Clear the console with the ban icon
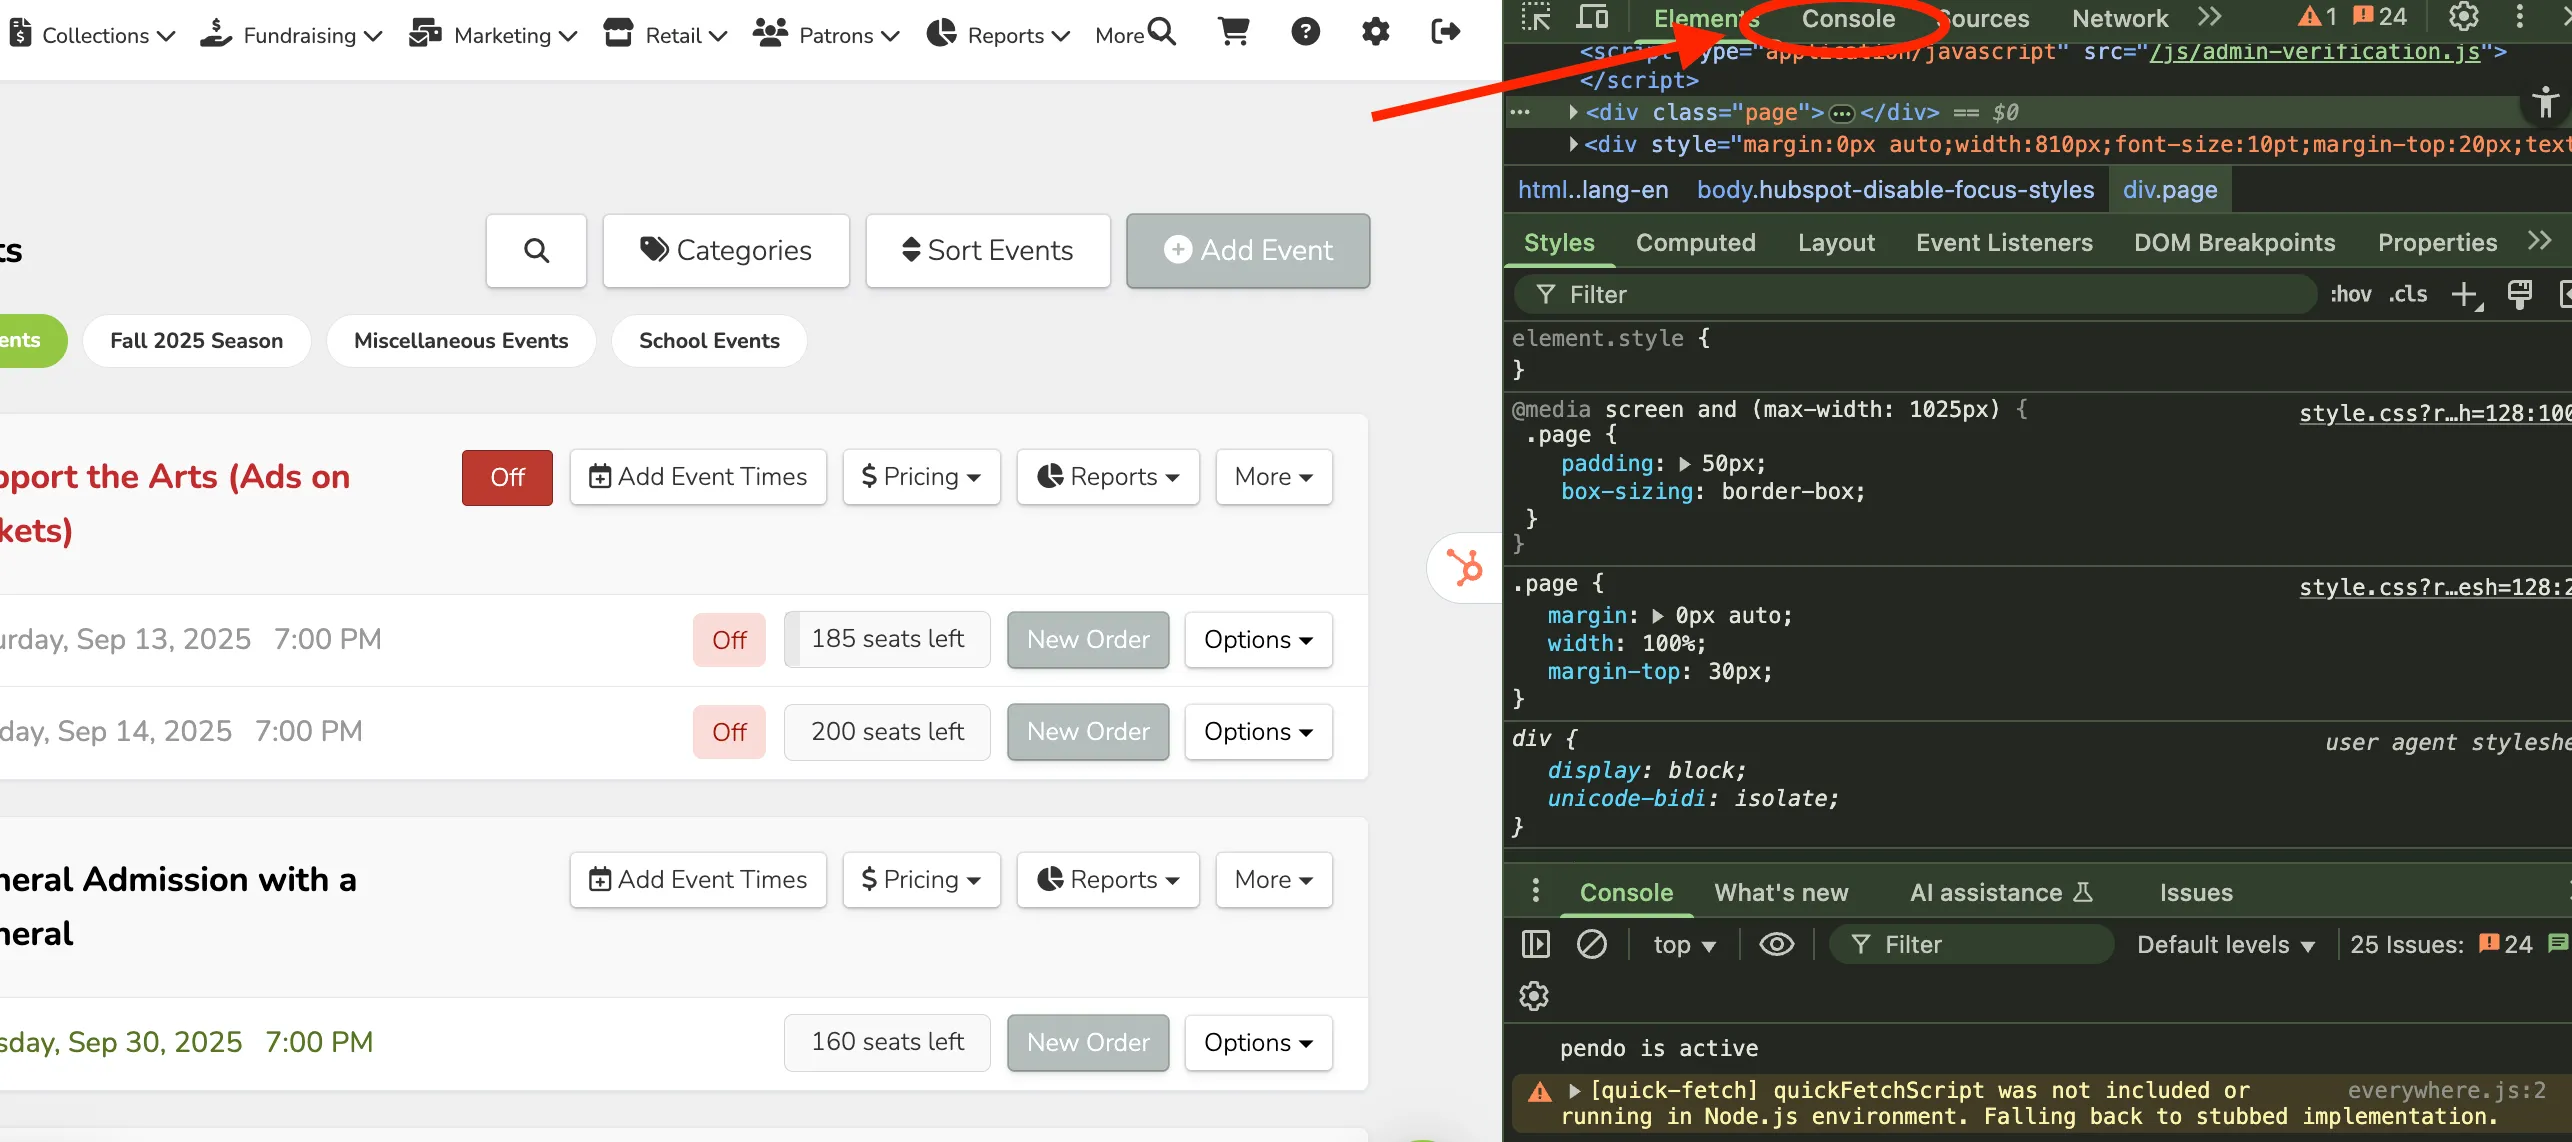 click(x=1591, y=944)
